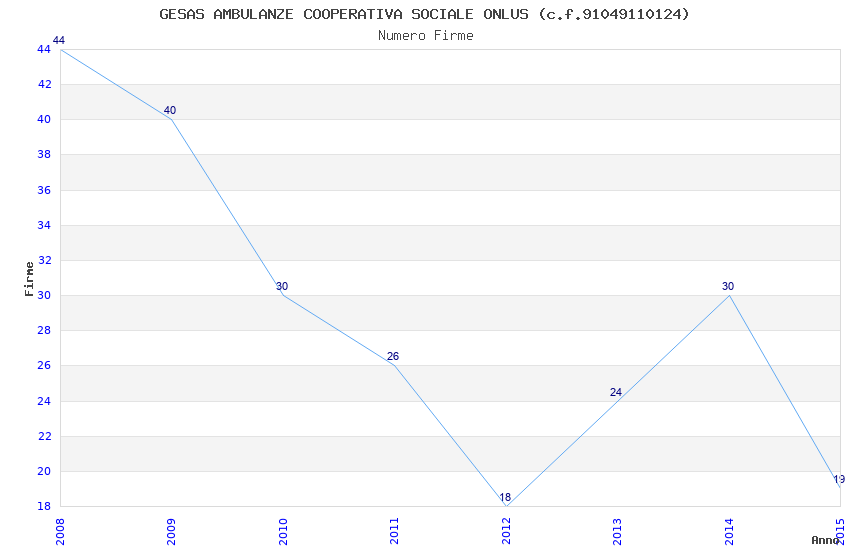The width and height of the screenshot is (850, 550).
Task: Click y-axis tick value 34
Action: (x=44, y=225)
